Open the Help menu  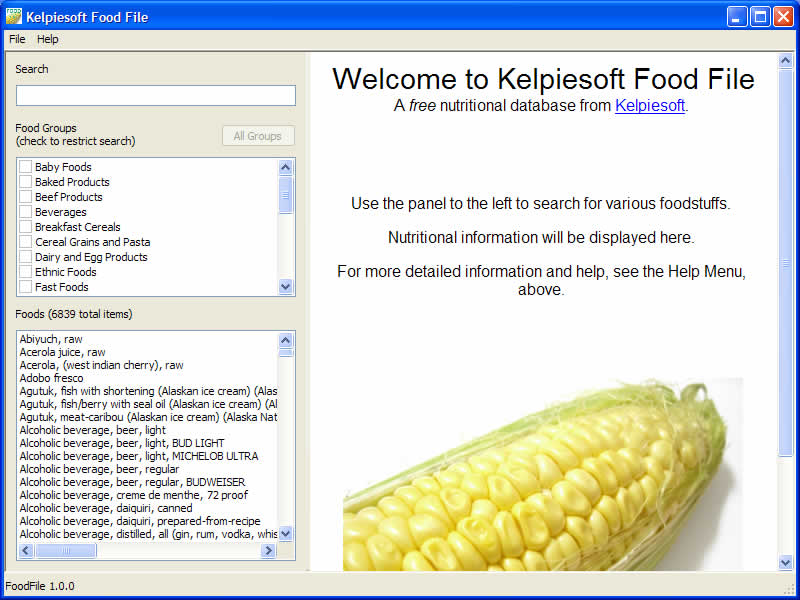47,39
